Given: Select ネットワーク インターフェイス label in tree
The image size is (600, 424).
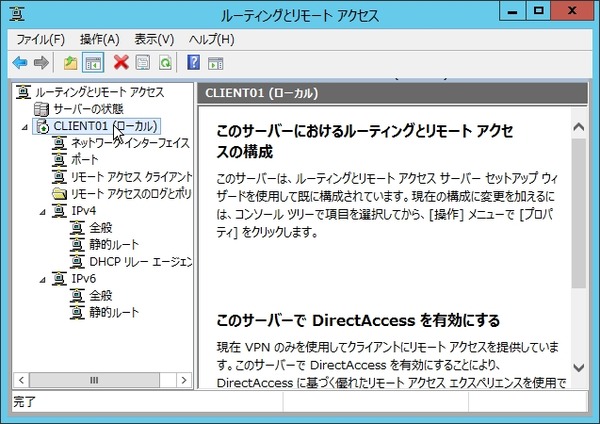Looking at the screenshot, I should [130, 143].
